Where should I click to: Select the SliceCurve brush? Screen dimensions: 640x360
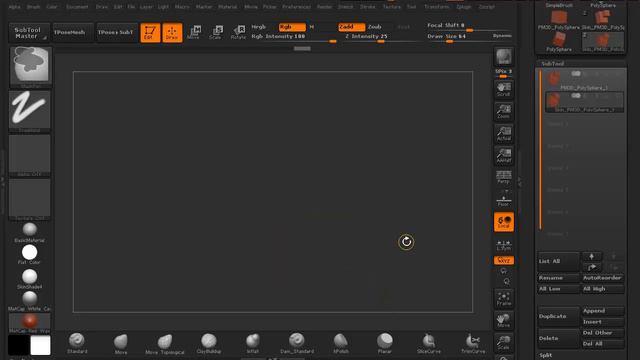point(429,343)
